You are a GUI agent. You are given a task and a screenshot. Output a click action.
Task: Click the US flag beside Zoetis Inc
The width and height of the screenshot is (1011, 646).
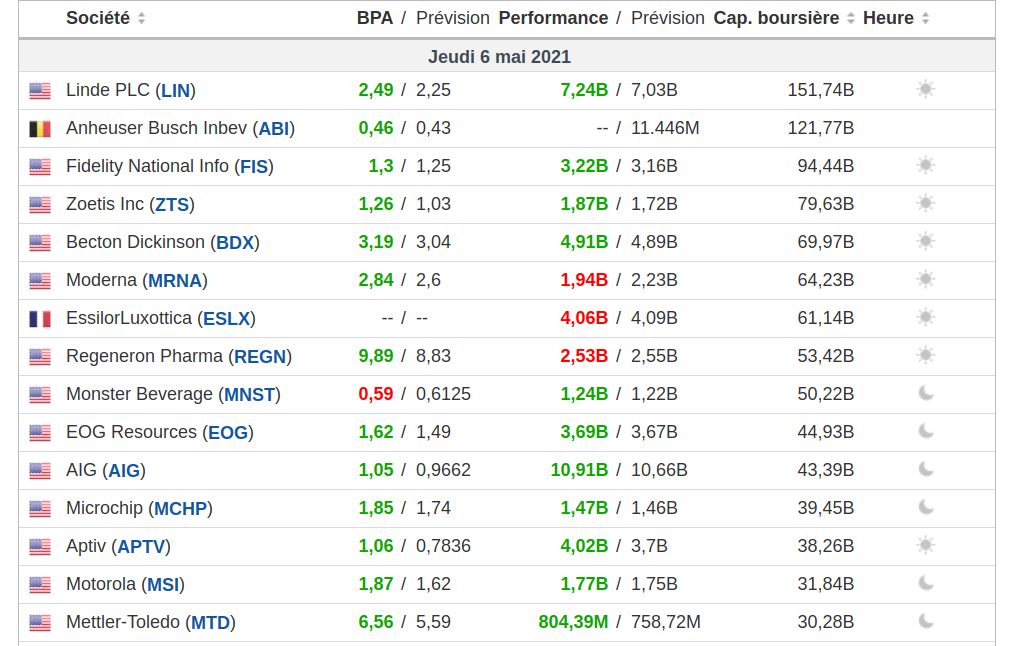40,205
